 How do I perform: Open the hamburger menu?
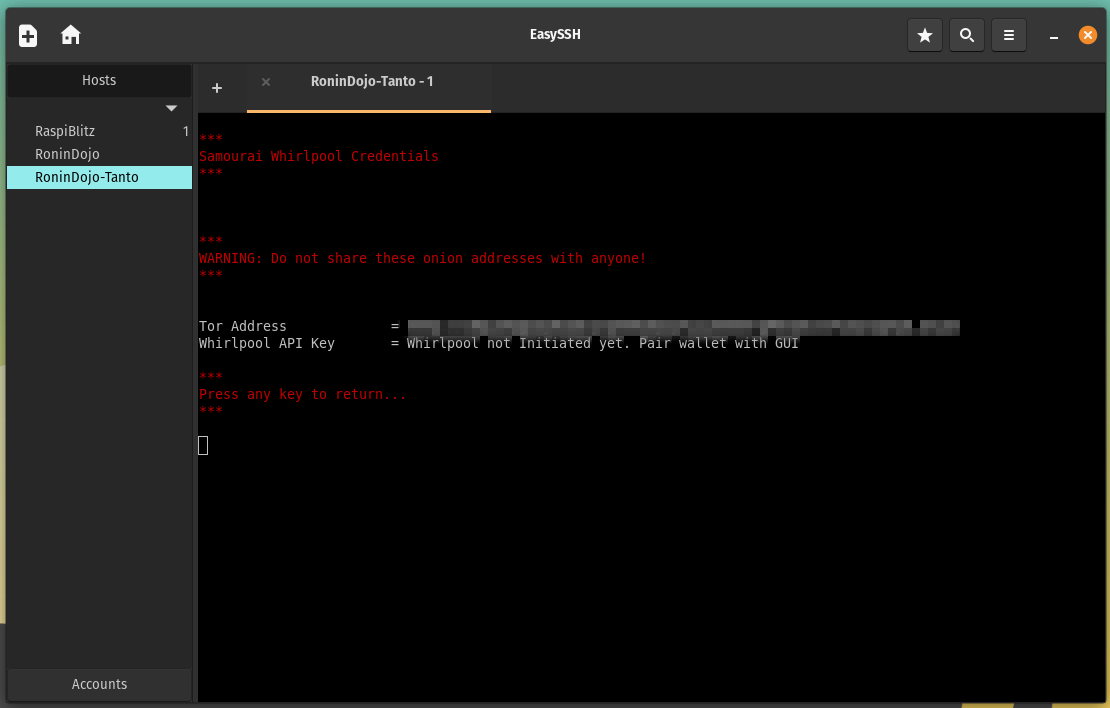point(1009,35)
